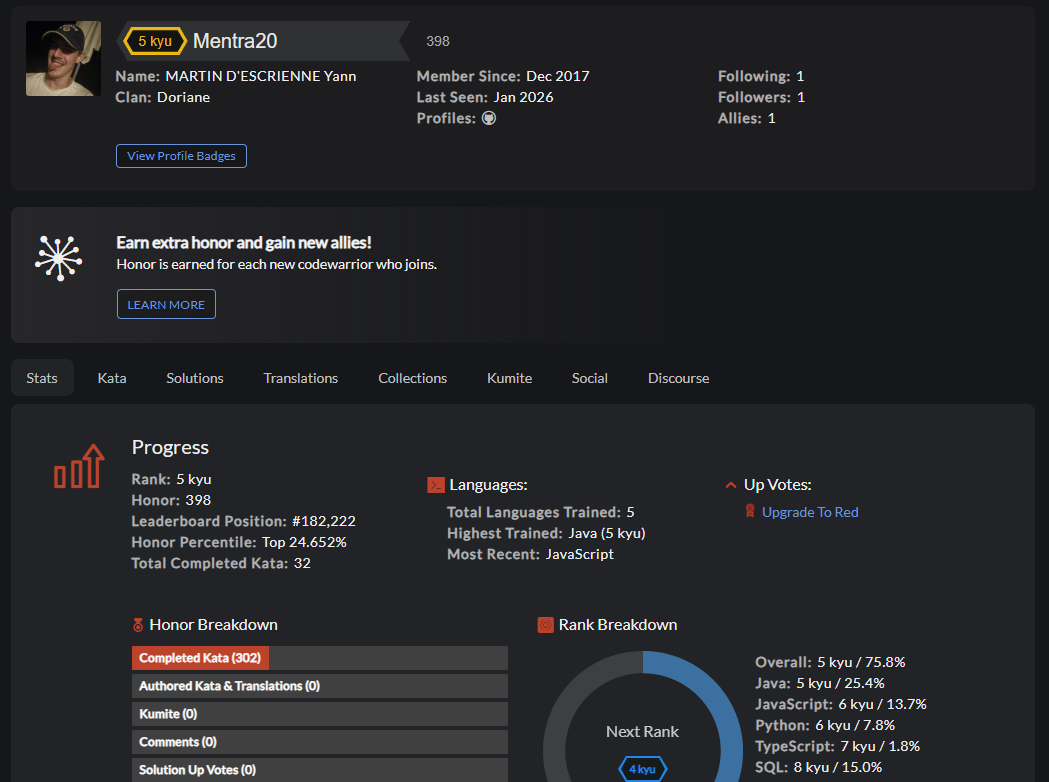Click the Up Votes chevron icon
The width and height of the screenshot is (1049, 782).
click(x=731, y=485)
